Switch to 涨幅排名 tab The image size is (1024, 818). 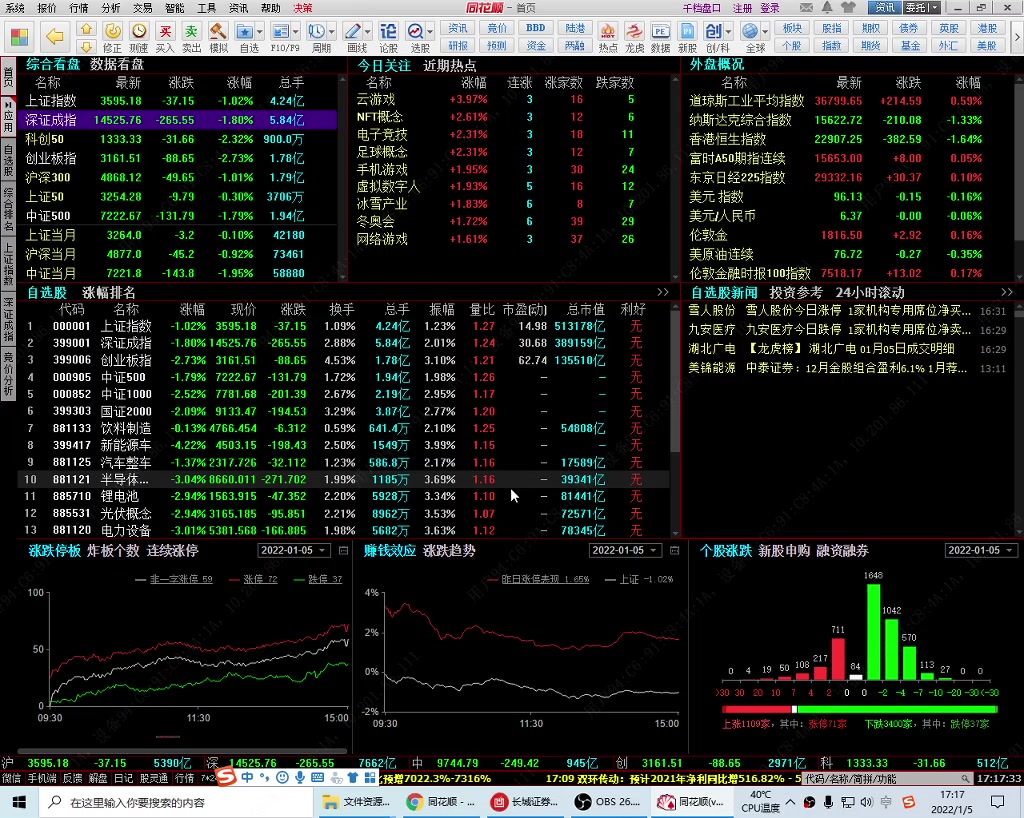109,292
